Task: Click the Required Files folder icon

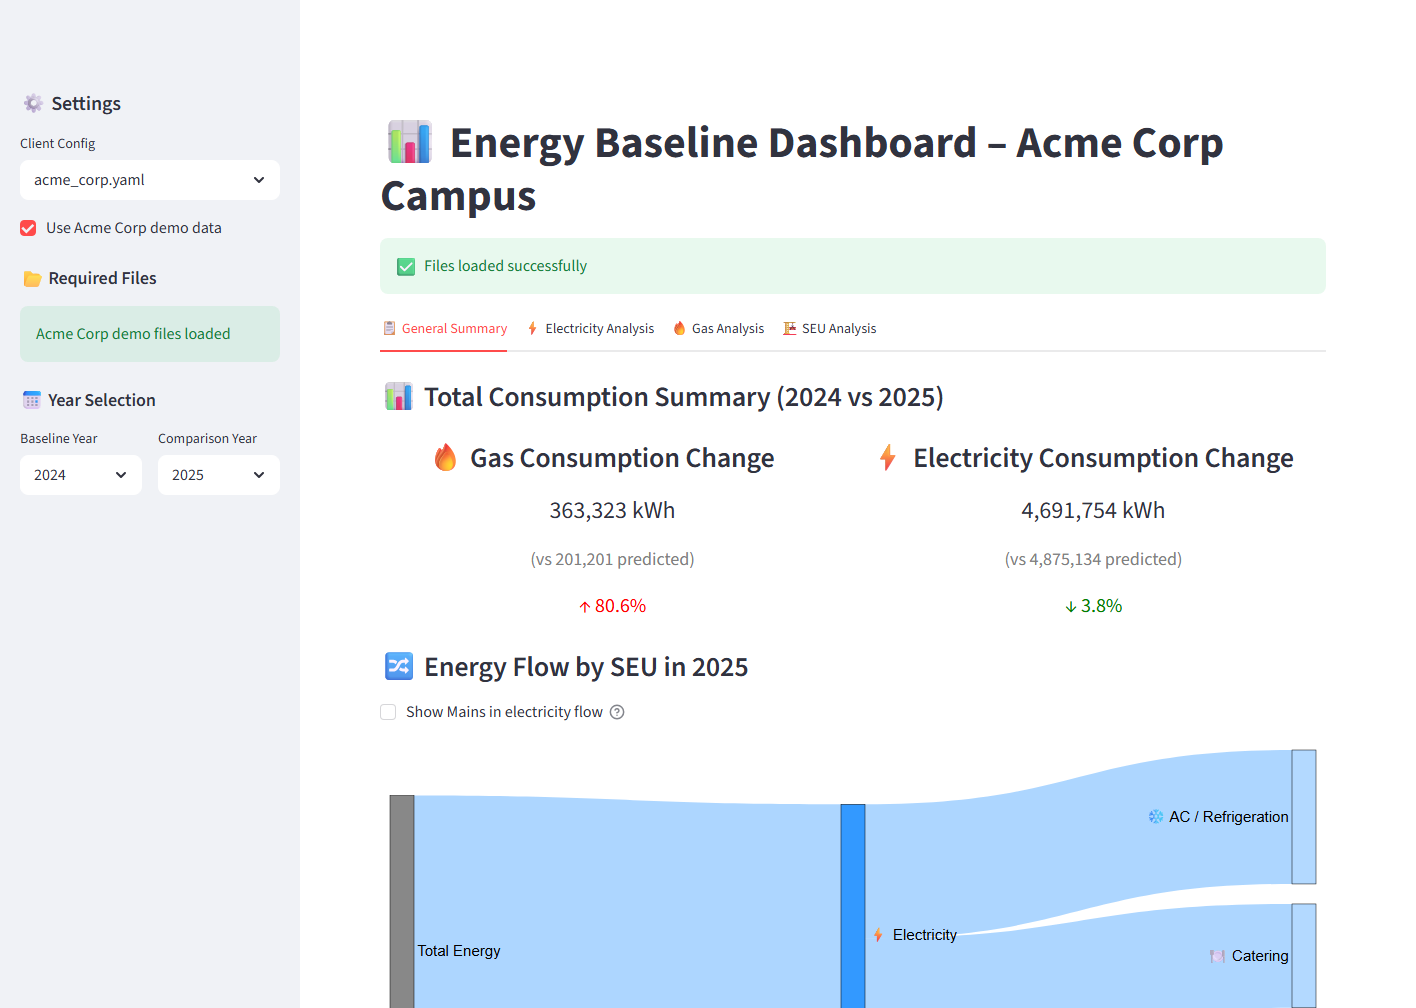Action: 32,279
